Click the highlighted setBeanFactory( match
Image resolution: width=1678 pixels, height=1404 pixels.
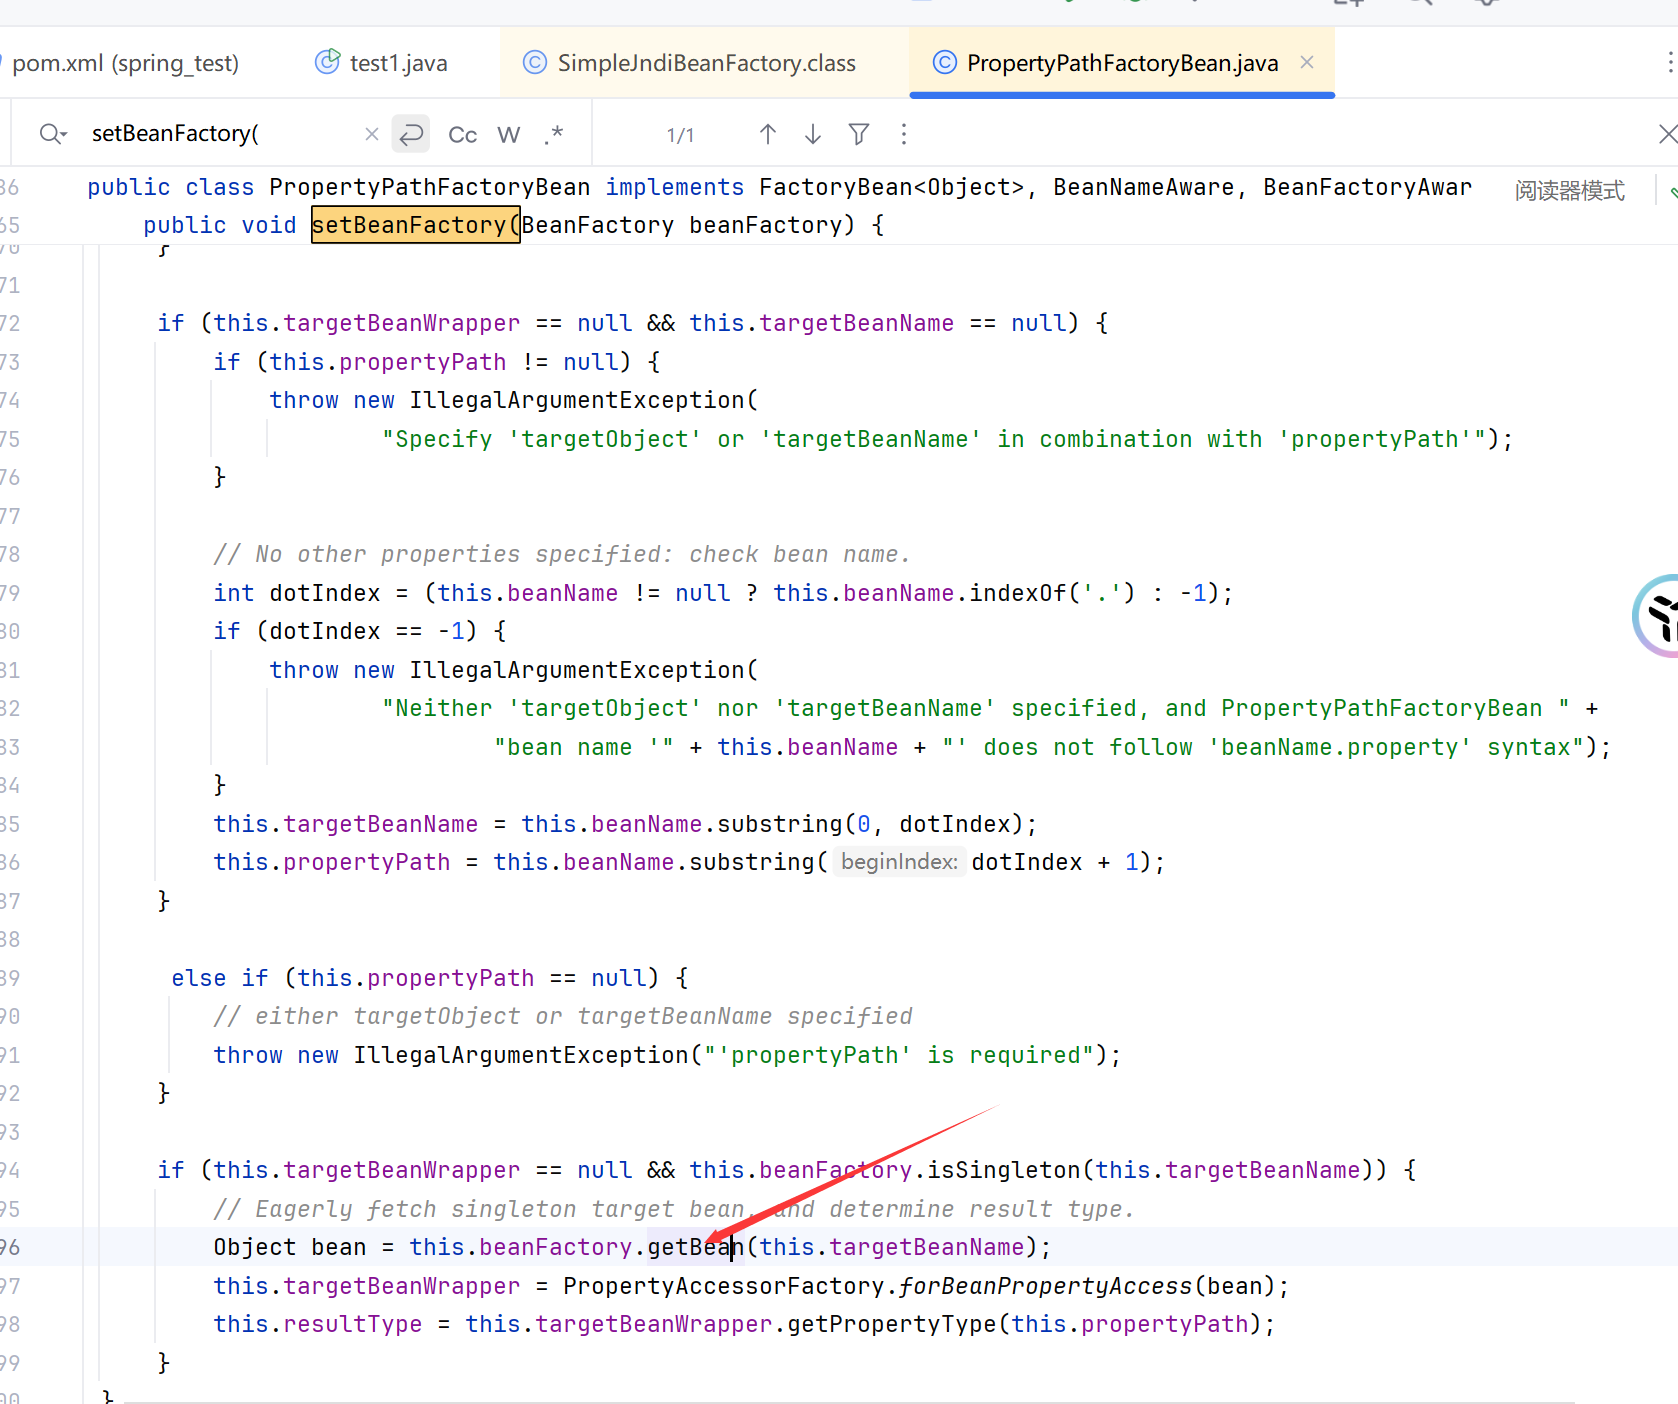click(415, 225)
